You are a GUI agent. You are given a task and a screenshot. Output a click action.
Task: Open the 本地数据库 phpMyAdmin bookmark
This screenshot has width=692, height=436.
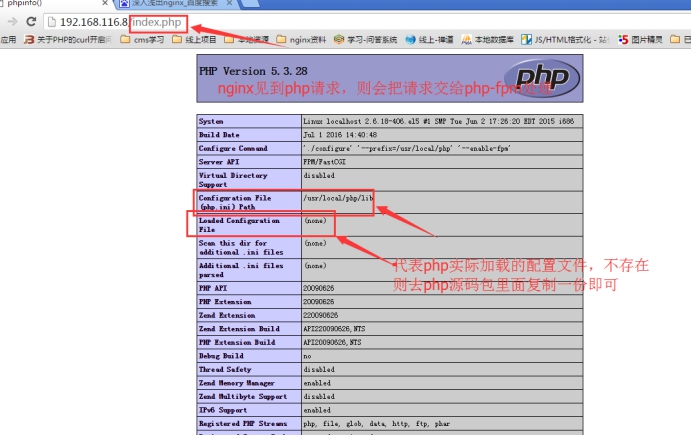(x=487, y=40)
